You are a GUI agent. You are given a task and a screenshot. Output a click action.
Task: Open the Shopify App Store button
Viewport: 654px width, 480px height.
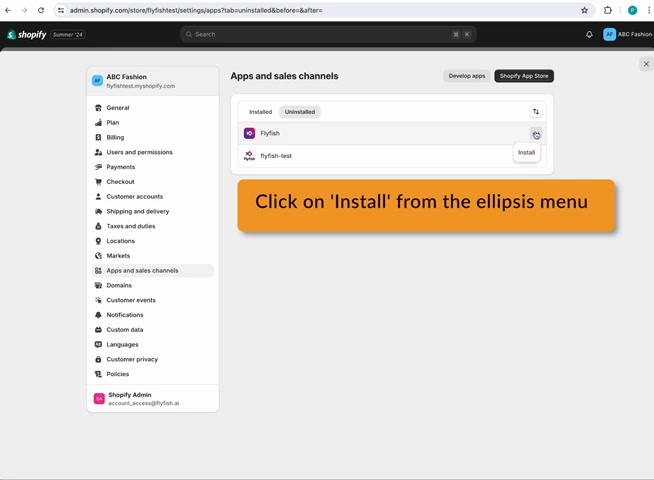[x=524, y=76]
